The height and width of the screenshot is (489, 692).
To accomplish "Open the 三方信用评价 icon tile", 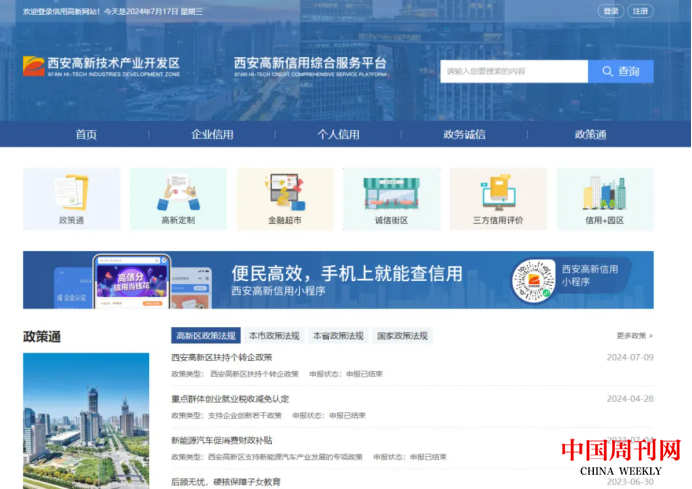I will (x=498, y=198).
